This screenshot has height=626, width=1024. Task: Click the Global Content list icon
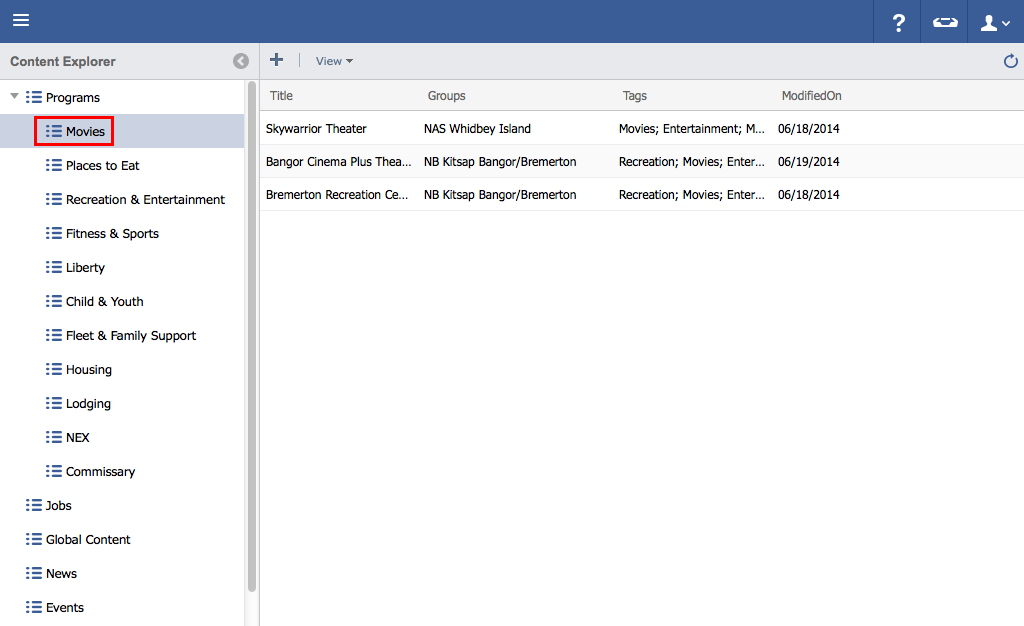pos(34,539)
